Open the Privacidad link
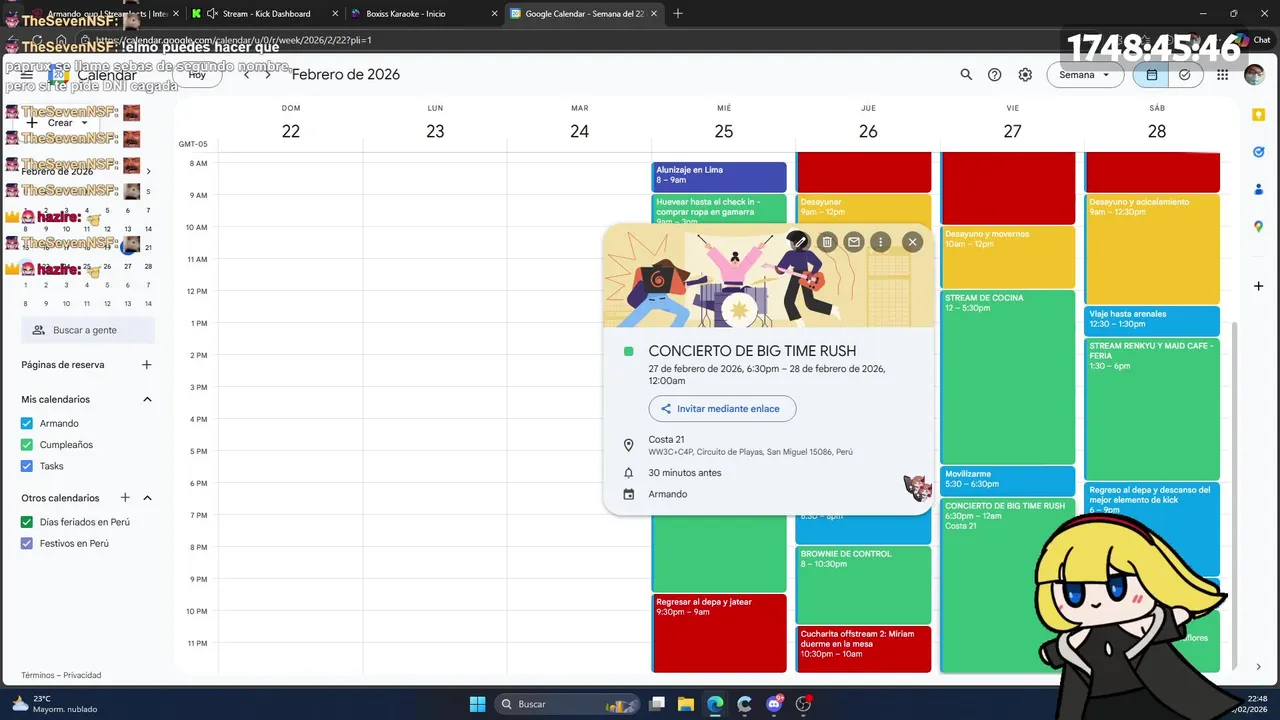This screenshot has height=720, width=1280. (82, 675)
